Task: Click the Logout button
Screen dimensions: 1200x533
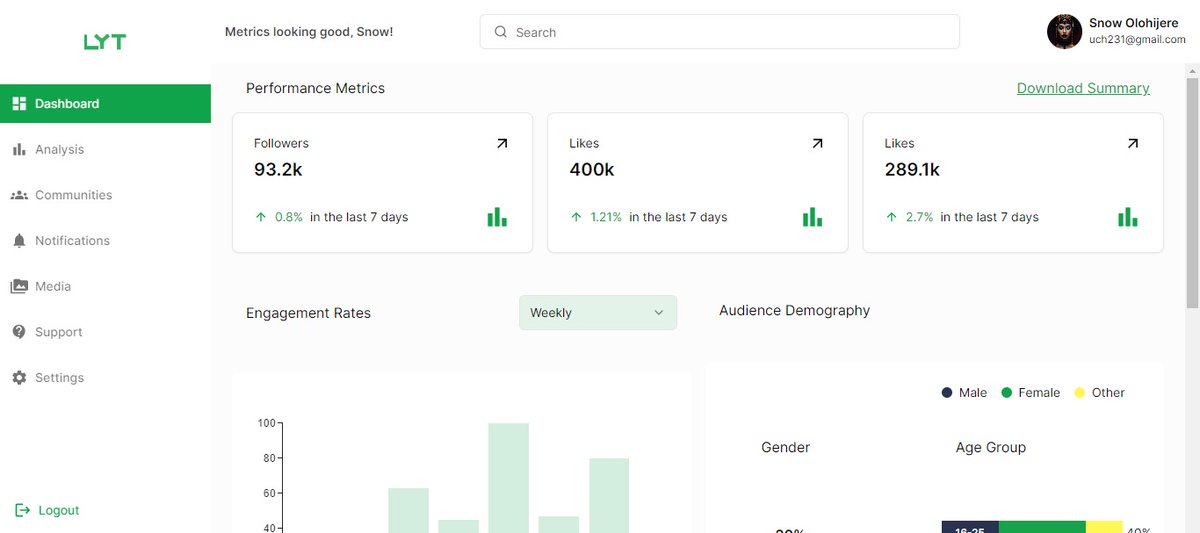Action: click(x=47, y=510)
